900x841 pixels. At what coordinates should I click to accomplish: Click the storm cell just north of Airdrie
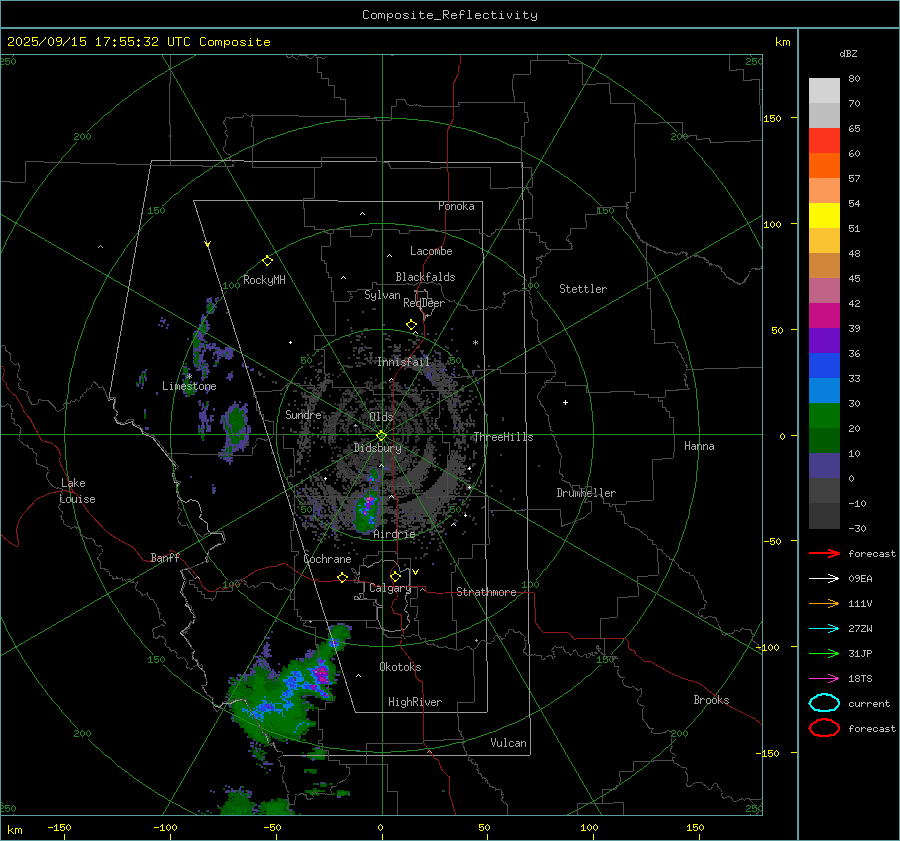click(366, 508)
